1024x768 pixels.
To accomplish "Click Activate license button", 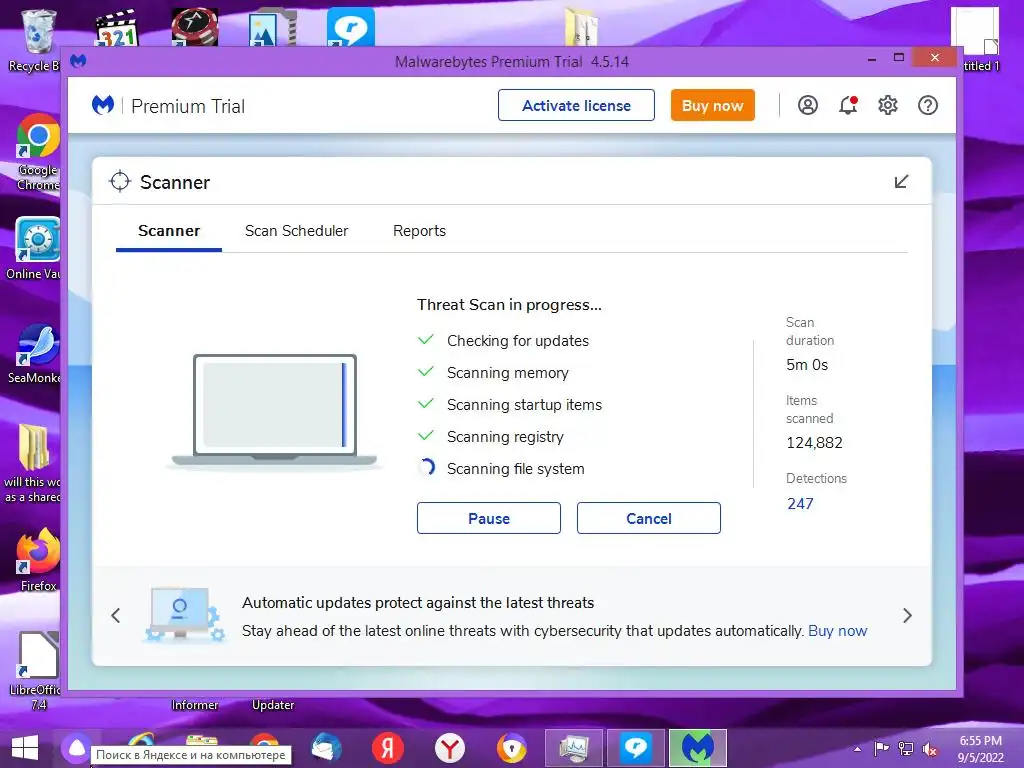I will (x=576, y=105).
